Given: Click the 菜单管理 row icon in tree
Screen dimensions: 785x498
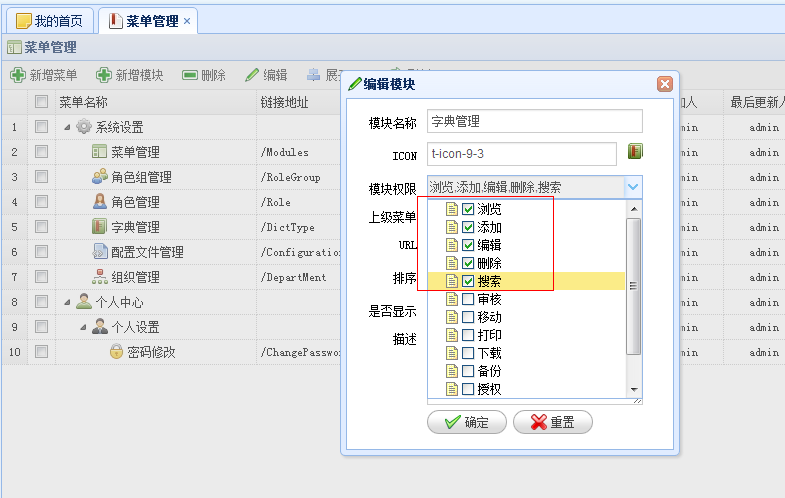Looking at the screenshot, I should coord(99,152).
